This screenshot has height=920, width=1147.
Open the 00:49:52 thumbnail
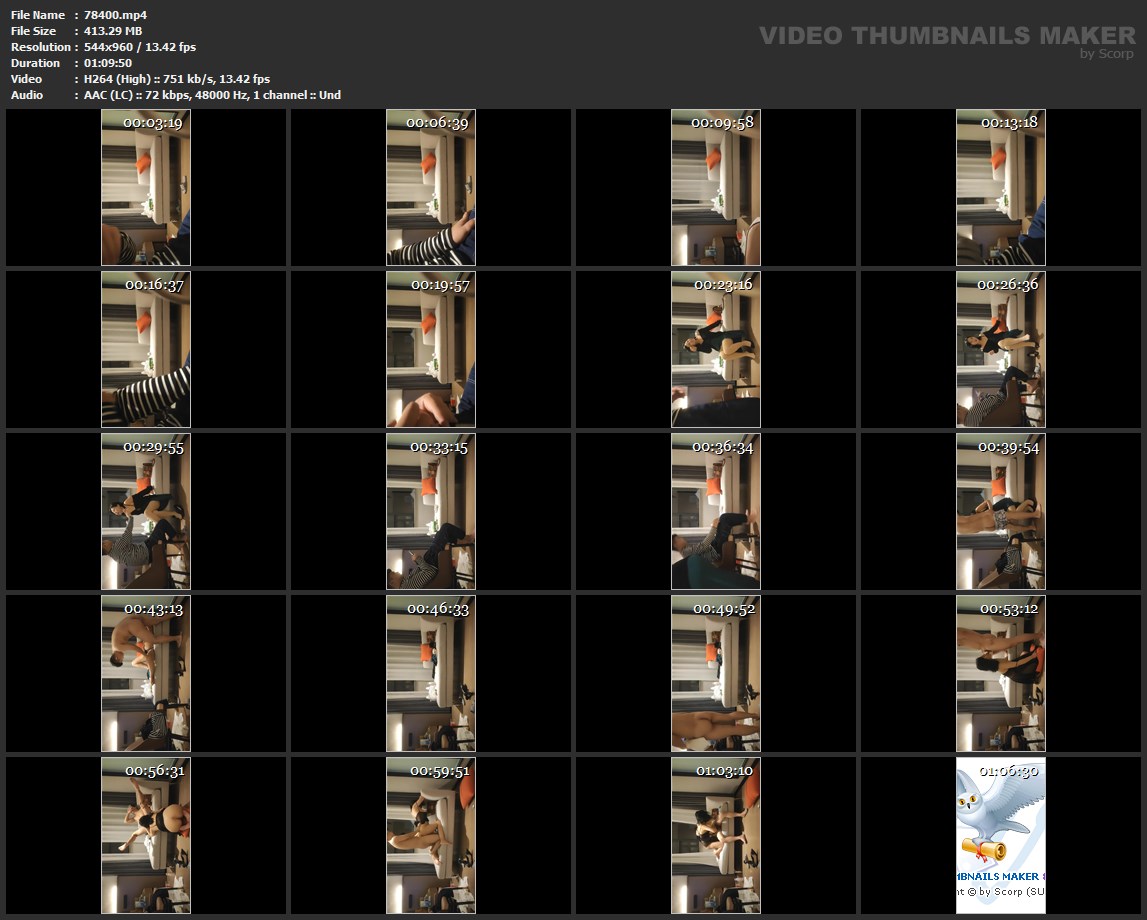[716, 674]
